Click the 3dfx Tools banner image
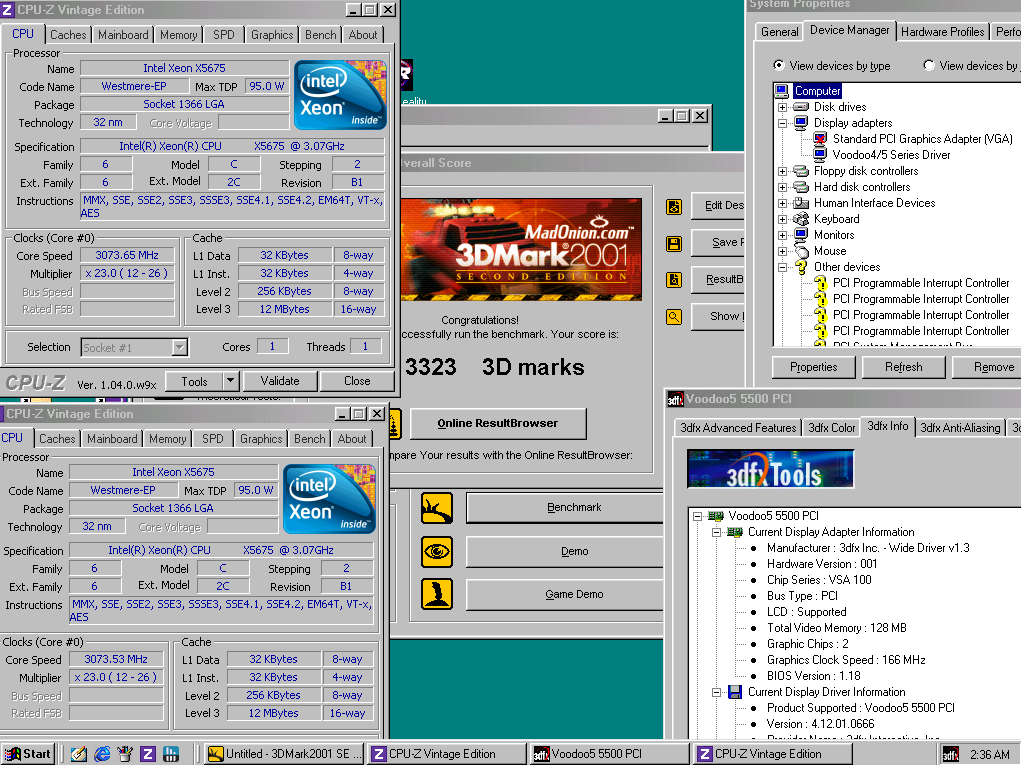The width and height of the screenshot is (1021, 765). [770, 469]
